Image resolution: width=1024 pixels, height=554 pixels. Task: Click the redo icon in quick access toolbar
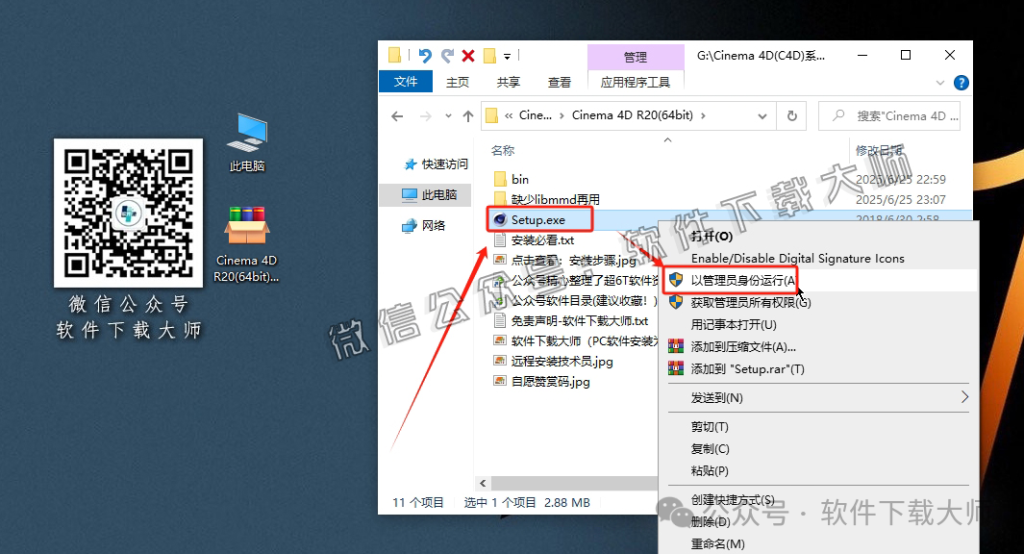pos(447,56)
